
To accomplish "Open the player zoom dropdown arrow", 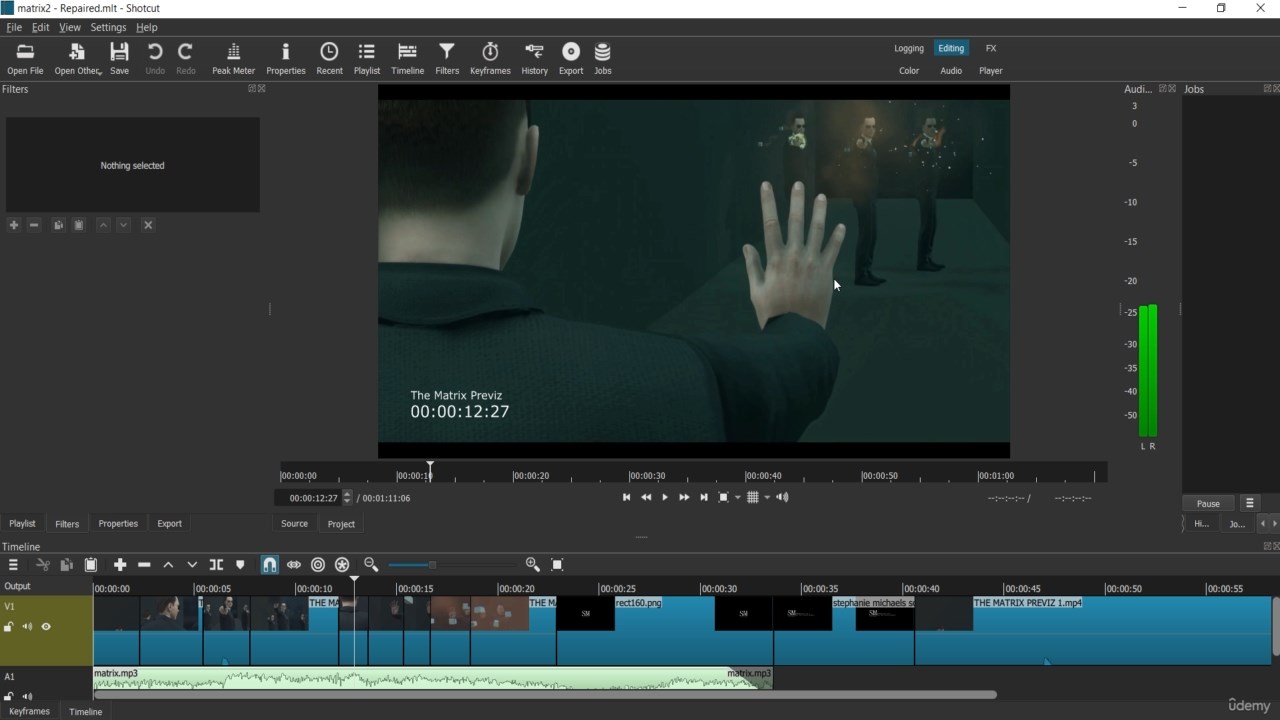I will point(738,497).
